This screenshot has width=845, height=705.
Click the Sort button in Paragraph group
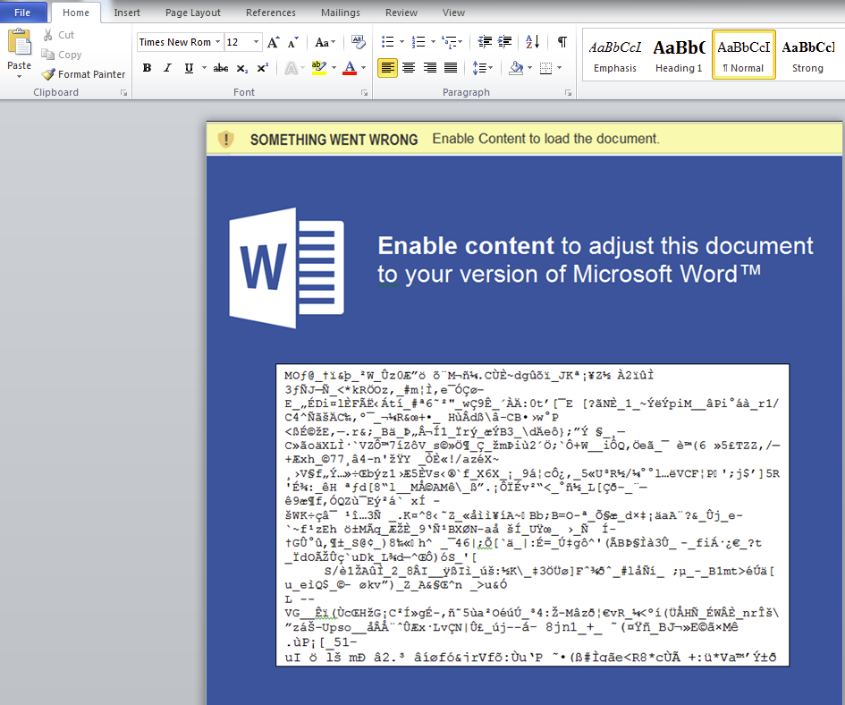click(x=532, y=42)
